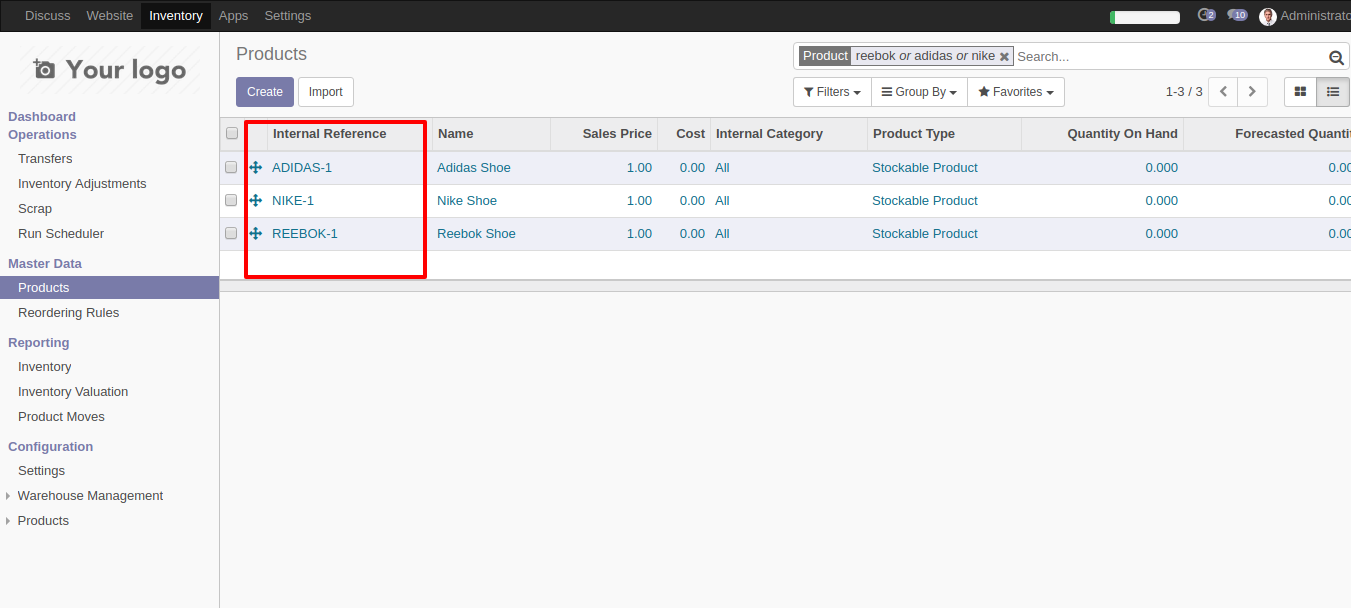Select the NIKE-1 row checkbox
1351x608 pixels.
(232, 200)
